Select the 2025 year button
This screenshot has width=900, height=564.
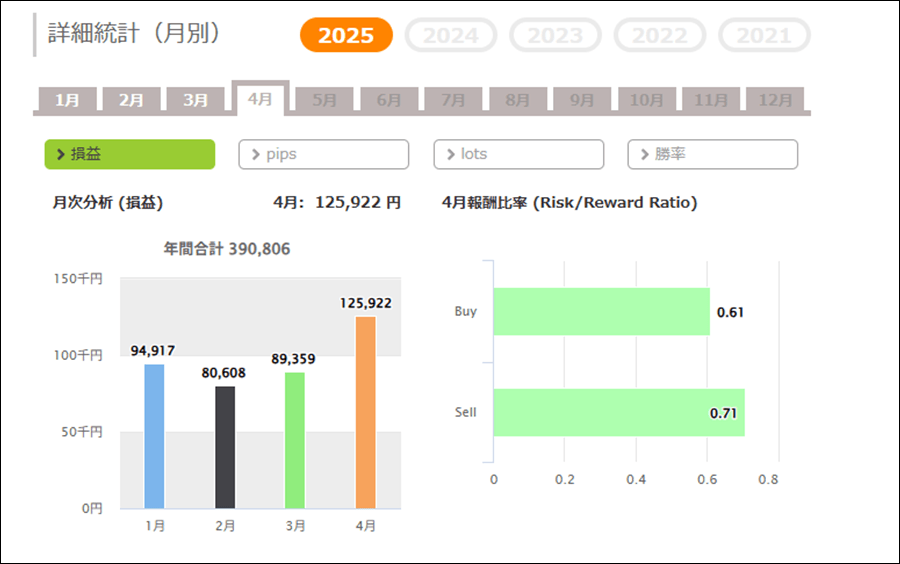pyautogui.click(x=346, y=36)
